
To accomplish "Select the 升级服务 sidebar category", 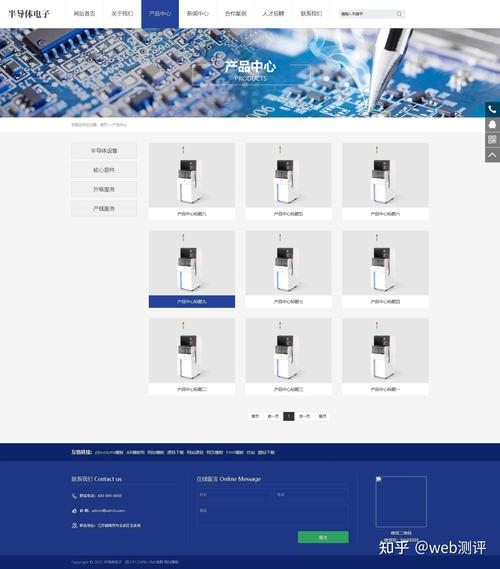I will click(104, 189).
